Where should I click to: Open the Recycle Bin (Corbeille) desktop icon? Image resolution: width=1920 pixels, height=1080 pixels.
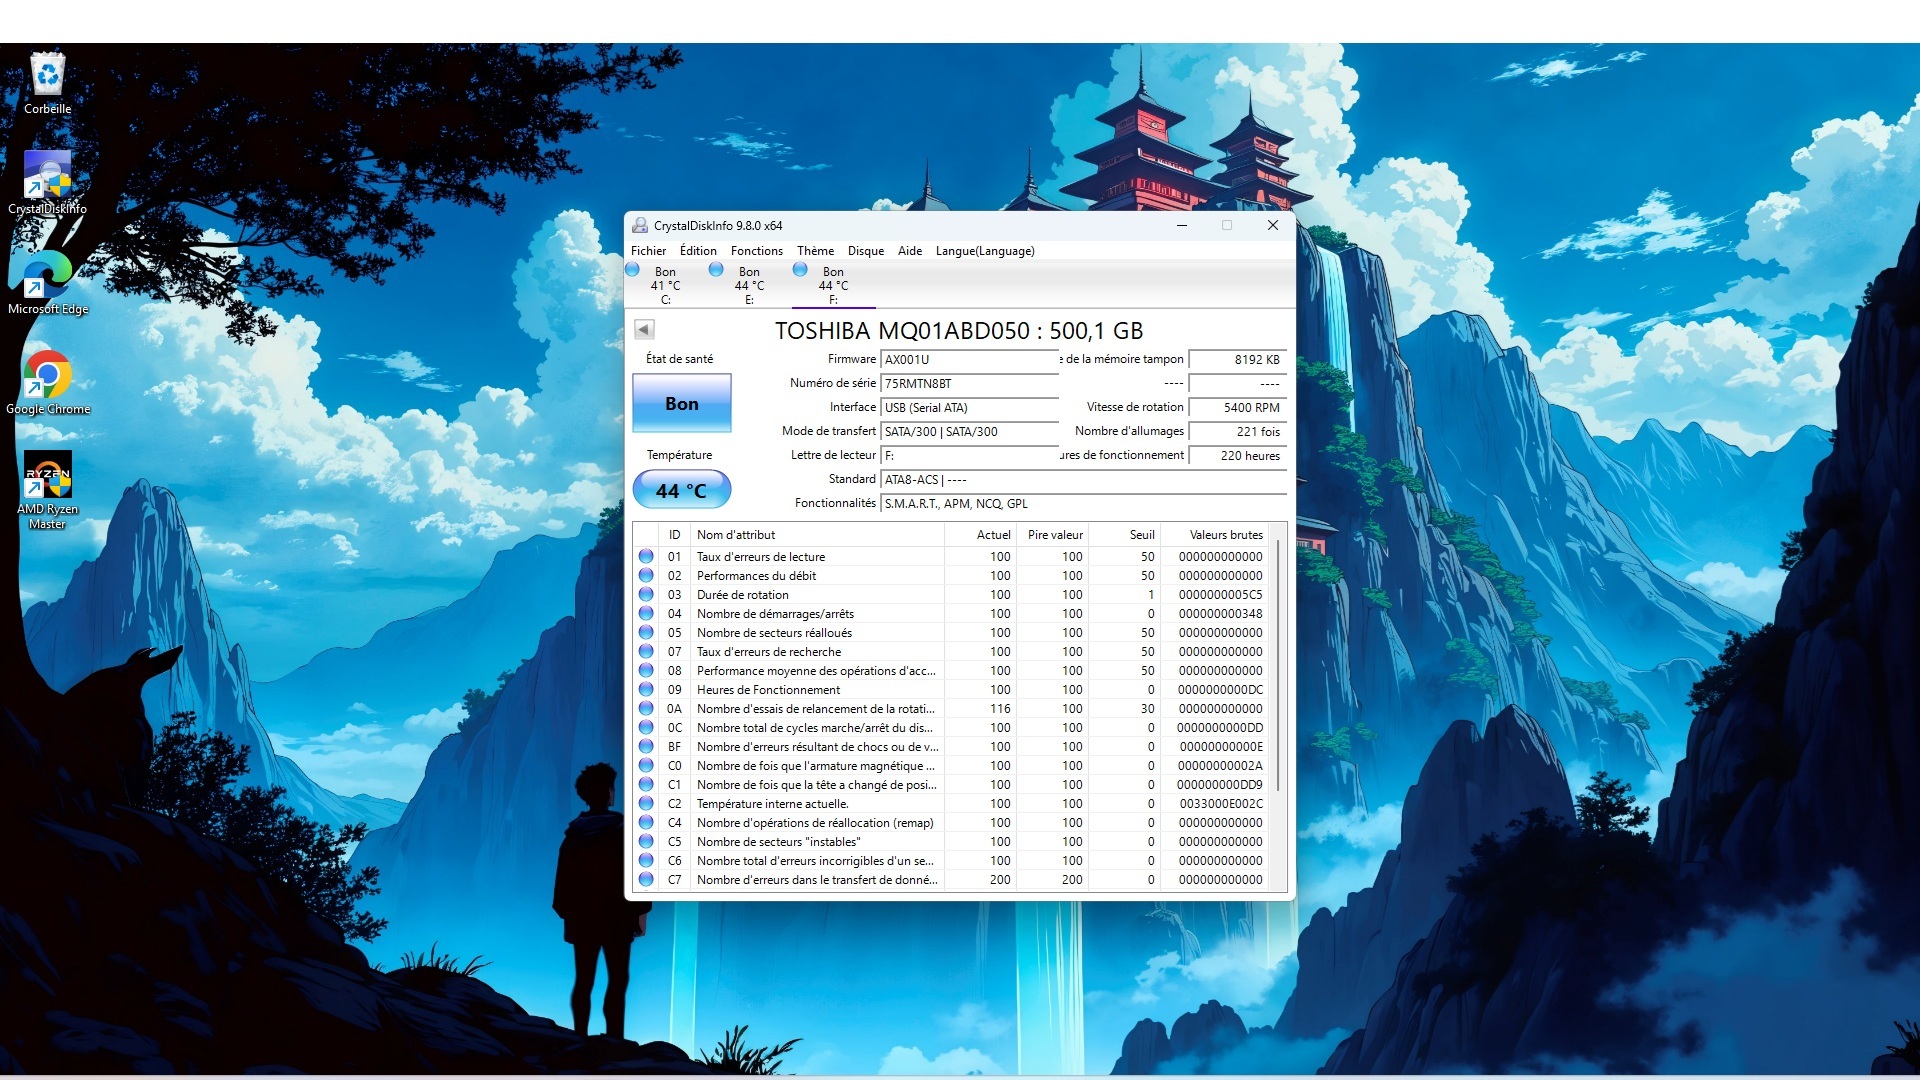pos(47,84)
